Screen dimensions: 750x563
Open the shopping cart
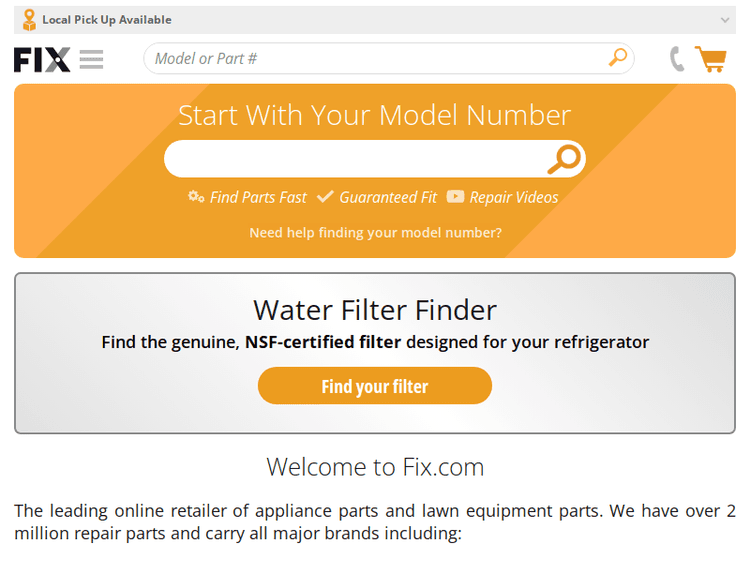tap(711, 59)
